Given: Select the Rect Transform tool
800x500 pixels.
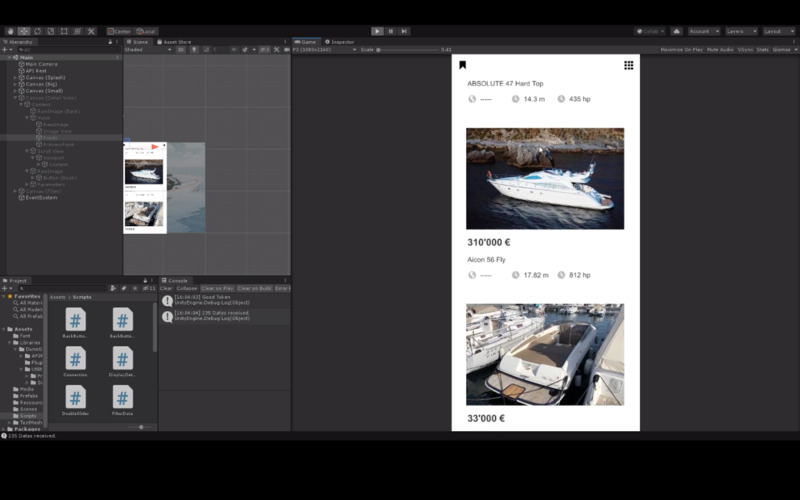Looking at the screenshot, I should (x=64, y=31).
